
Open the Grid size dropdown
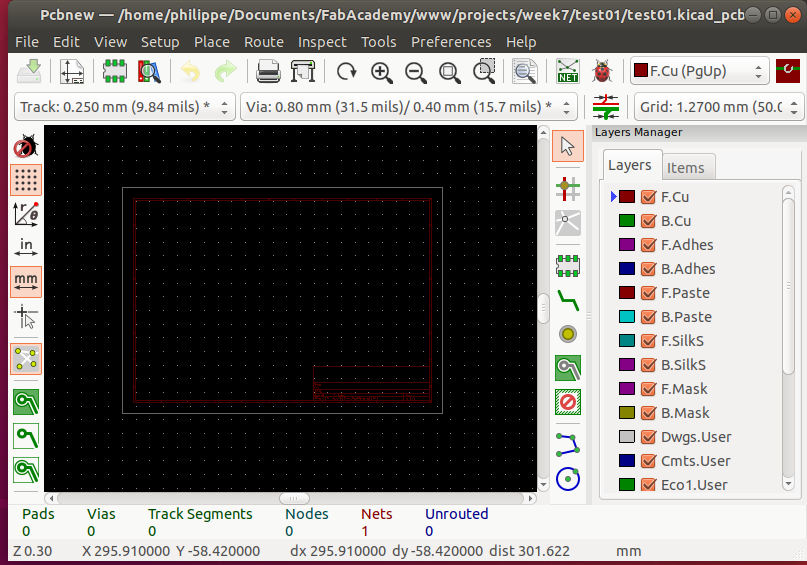(718, 107)
